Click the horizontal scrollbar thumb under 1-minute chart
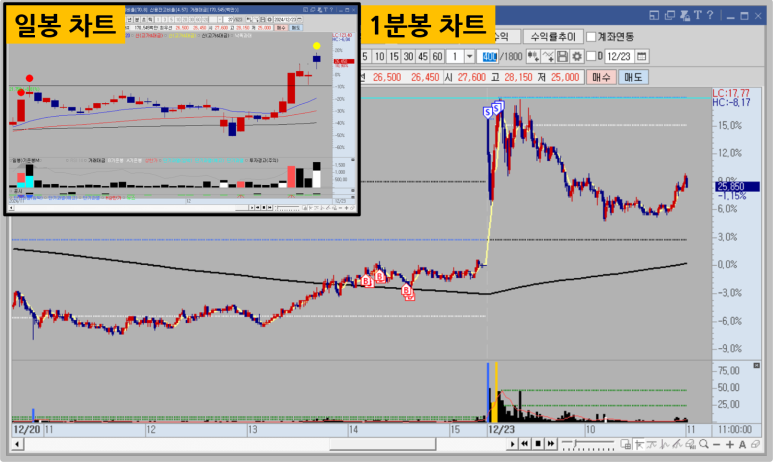The height and width of the screenshot is (462, 773). click(x=383, y=444)
